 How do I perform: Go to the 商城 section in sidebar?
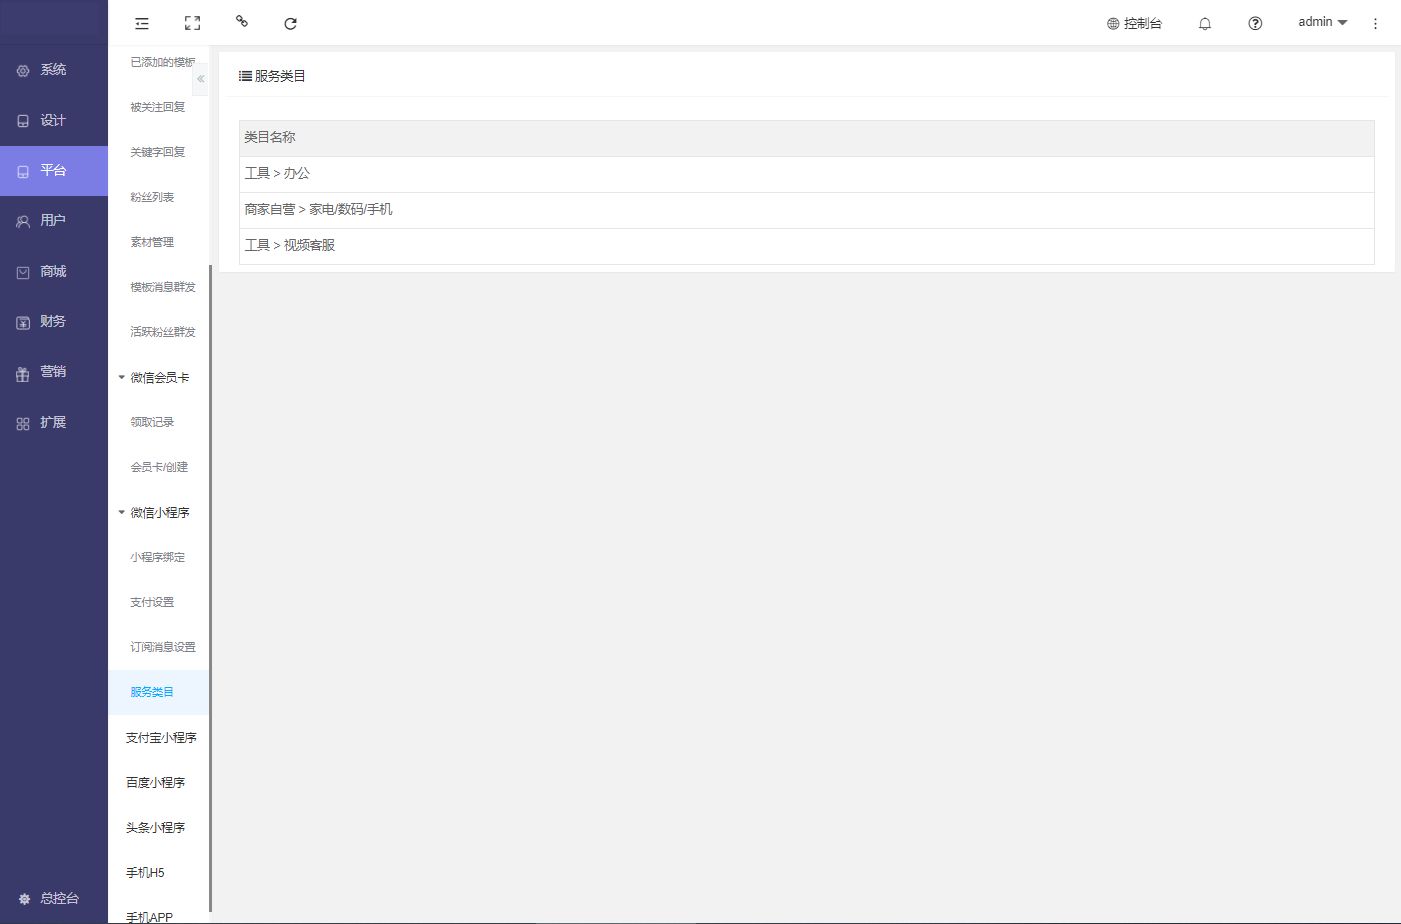[53, 271]
